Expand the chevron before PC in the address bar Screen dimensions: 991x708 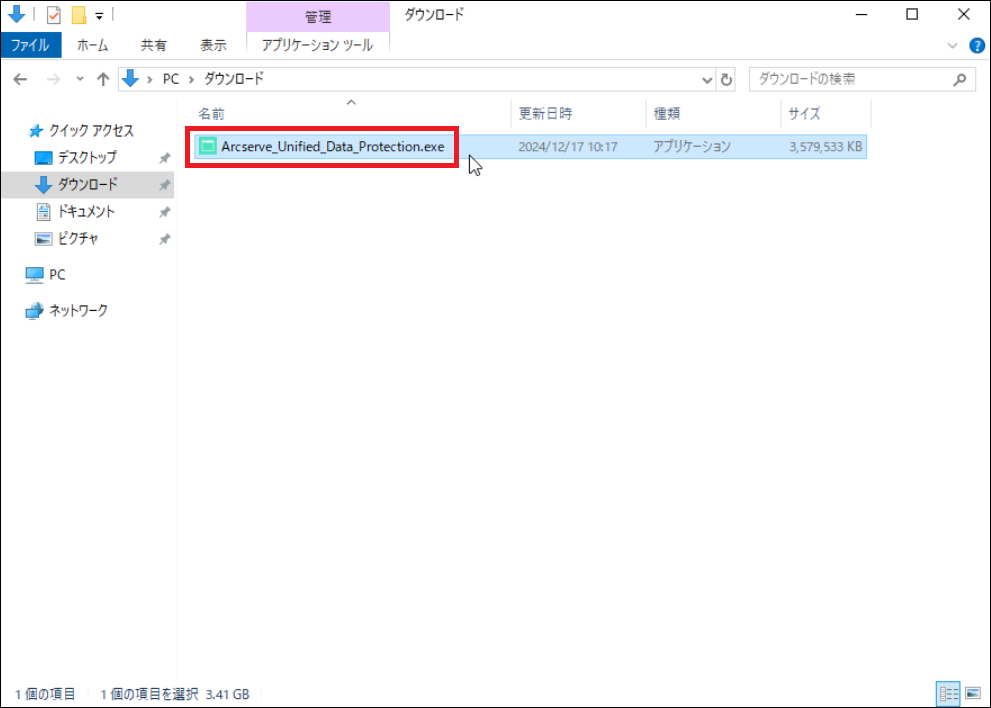pos(150,79)
